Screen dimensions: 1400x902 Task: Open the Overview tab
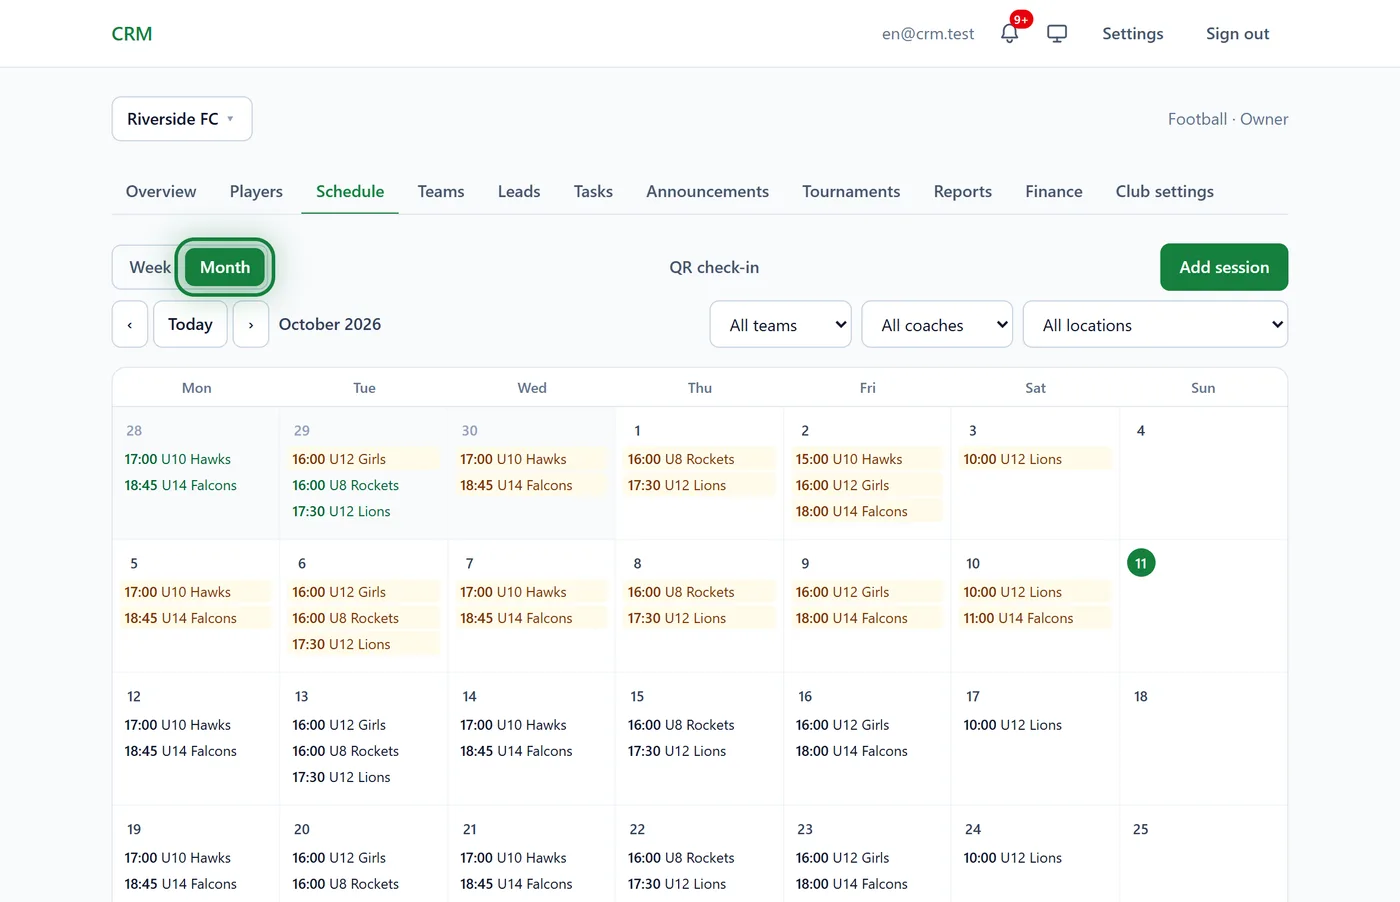[161, 191]
